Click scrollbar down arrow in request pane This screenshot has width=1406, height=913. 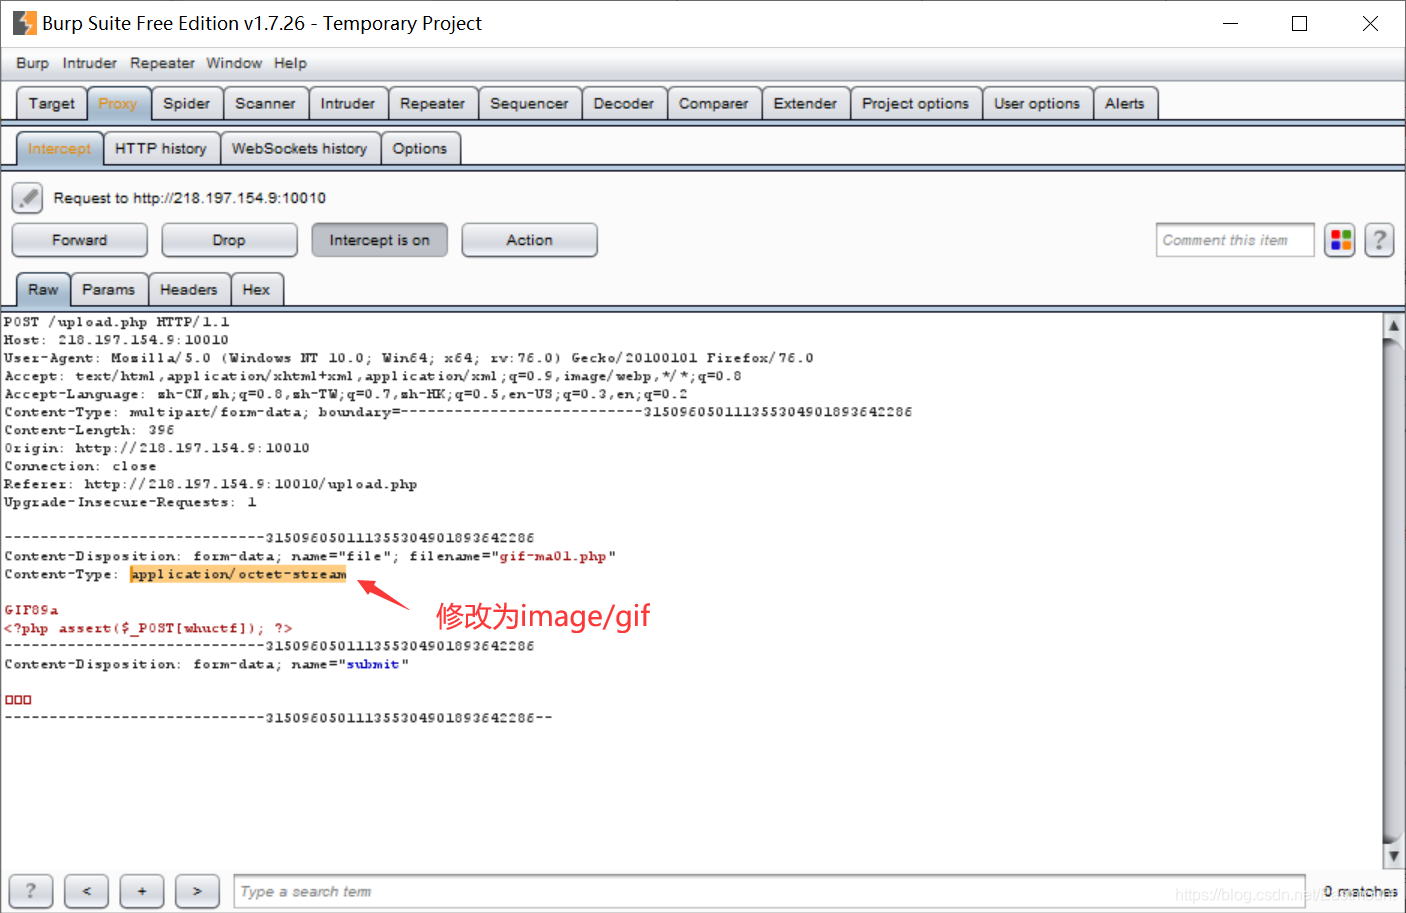point(1393,857)
